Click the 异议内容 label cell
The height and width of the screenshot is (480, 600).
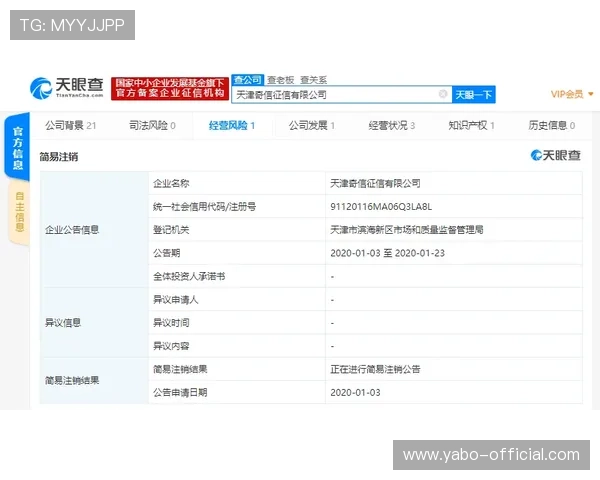237,346
